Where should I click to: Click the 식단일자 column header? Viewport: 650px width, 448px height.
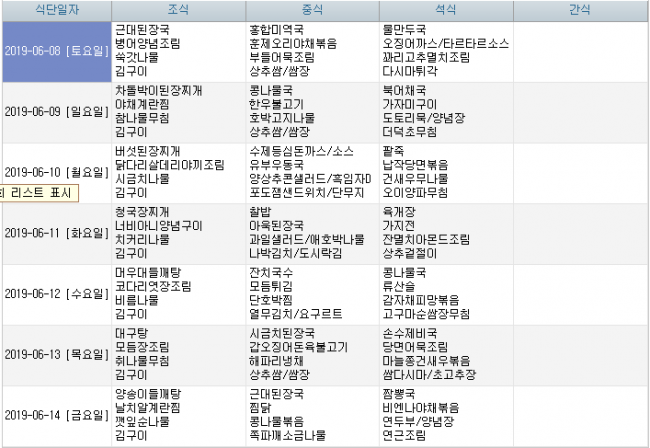[x=55, y=10]
